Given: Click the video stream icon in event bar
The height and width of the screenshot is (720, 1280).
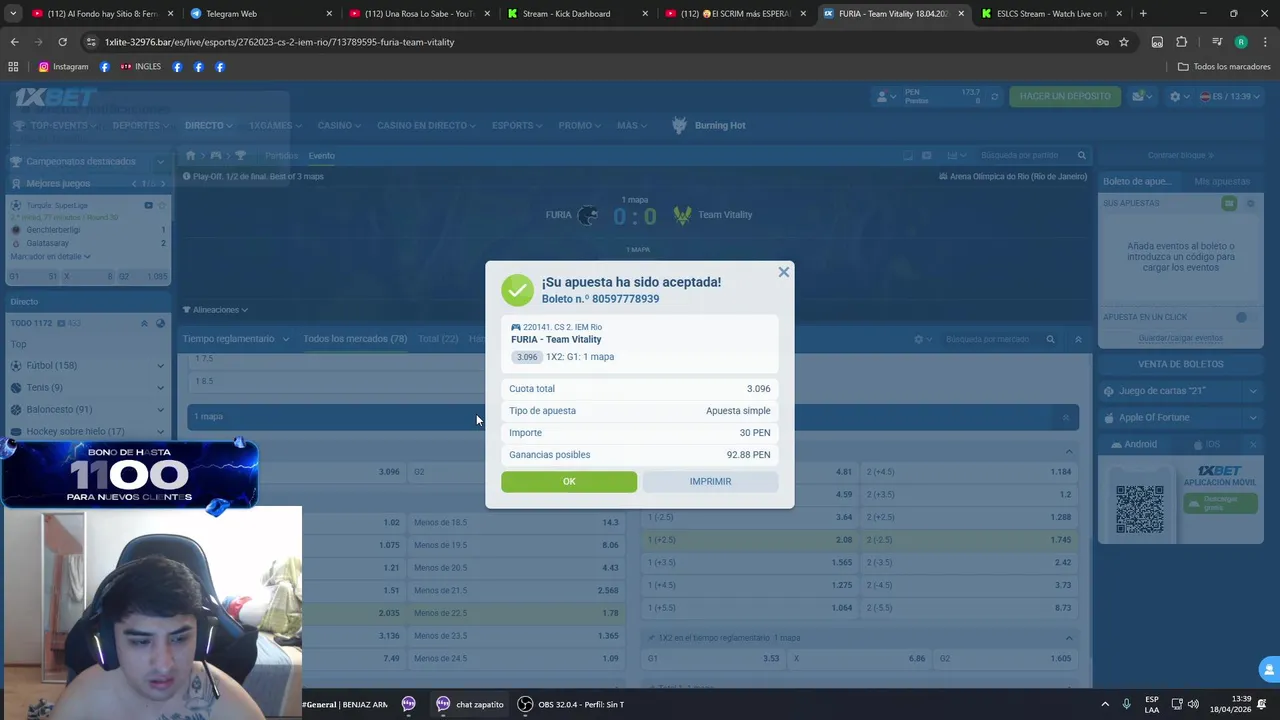Looking at the screenshot, I should pos(927,156).
